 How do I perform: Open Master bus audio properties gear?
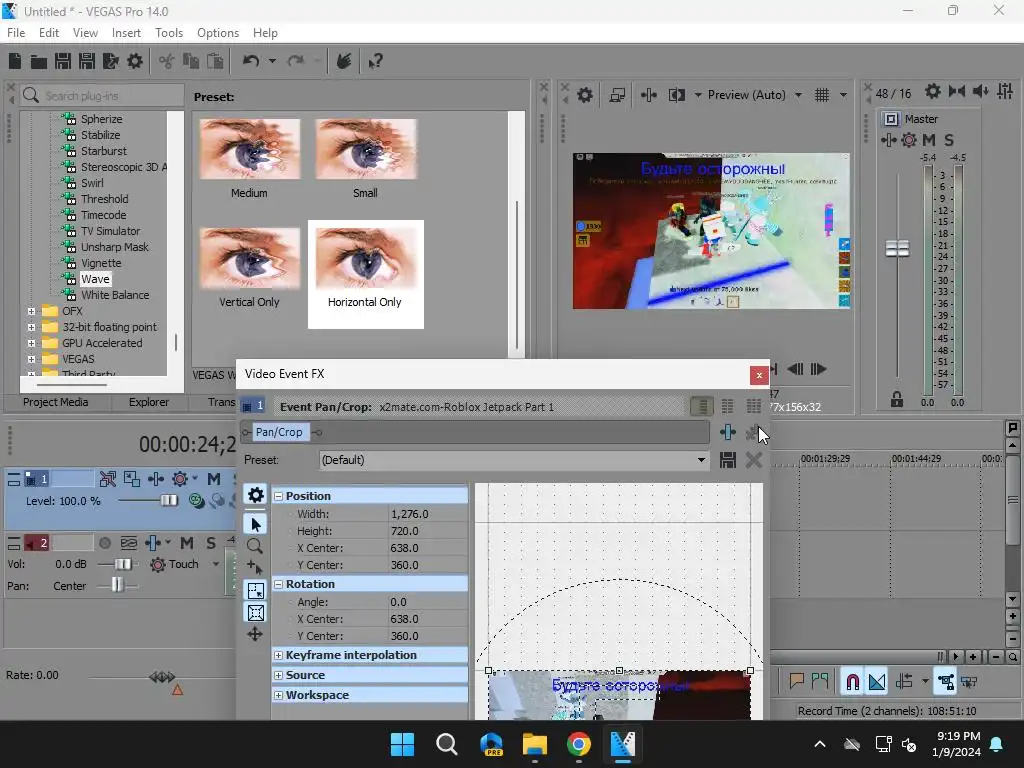click(933, 91)
